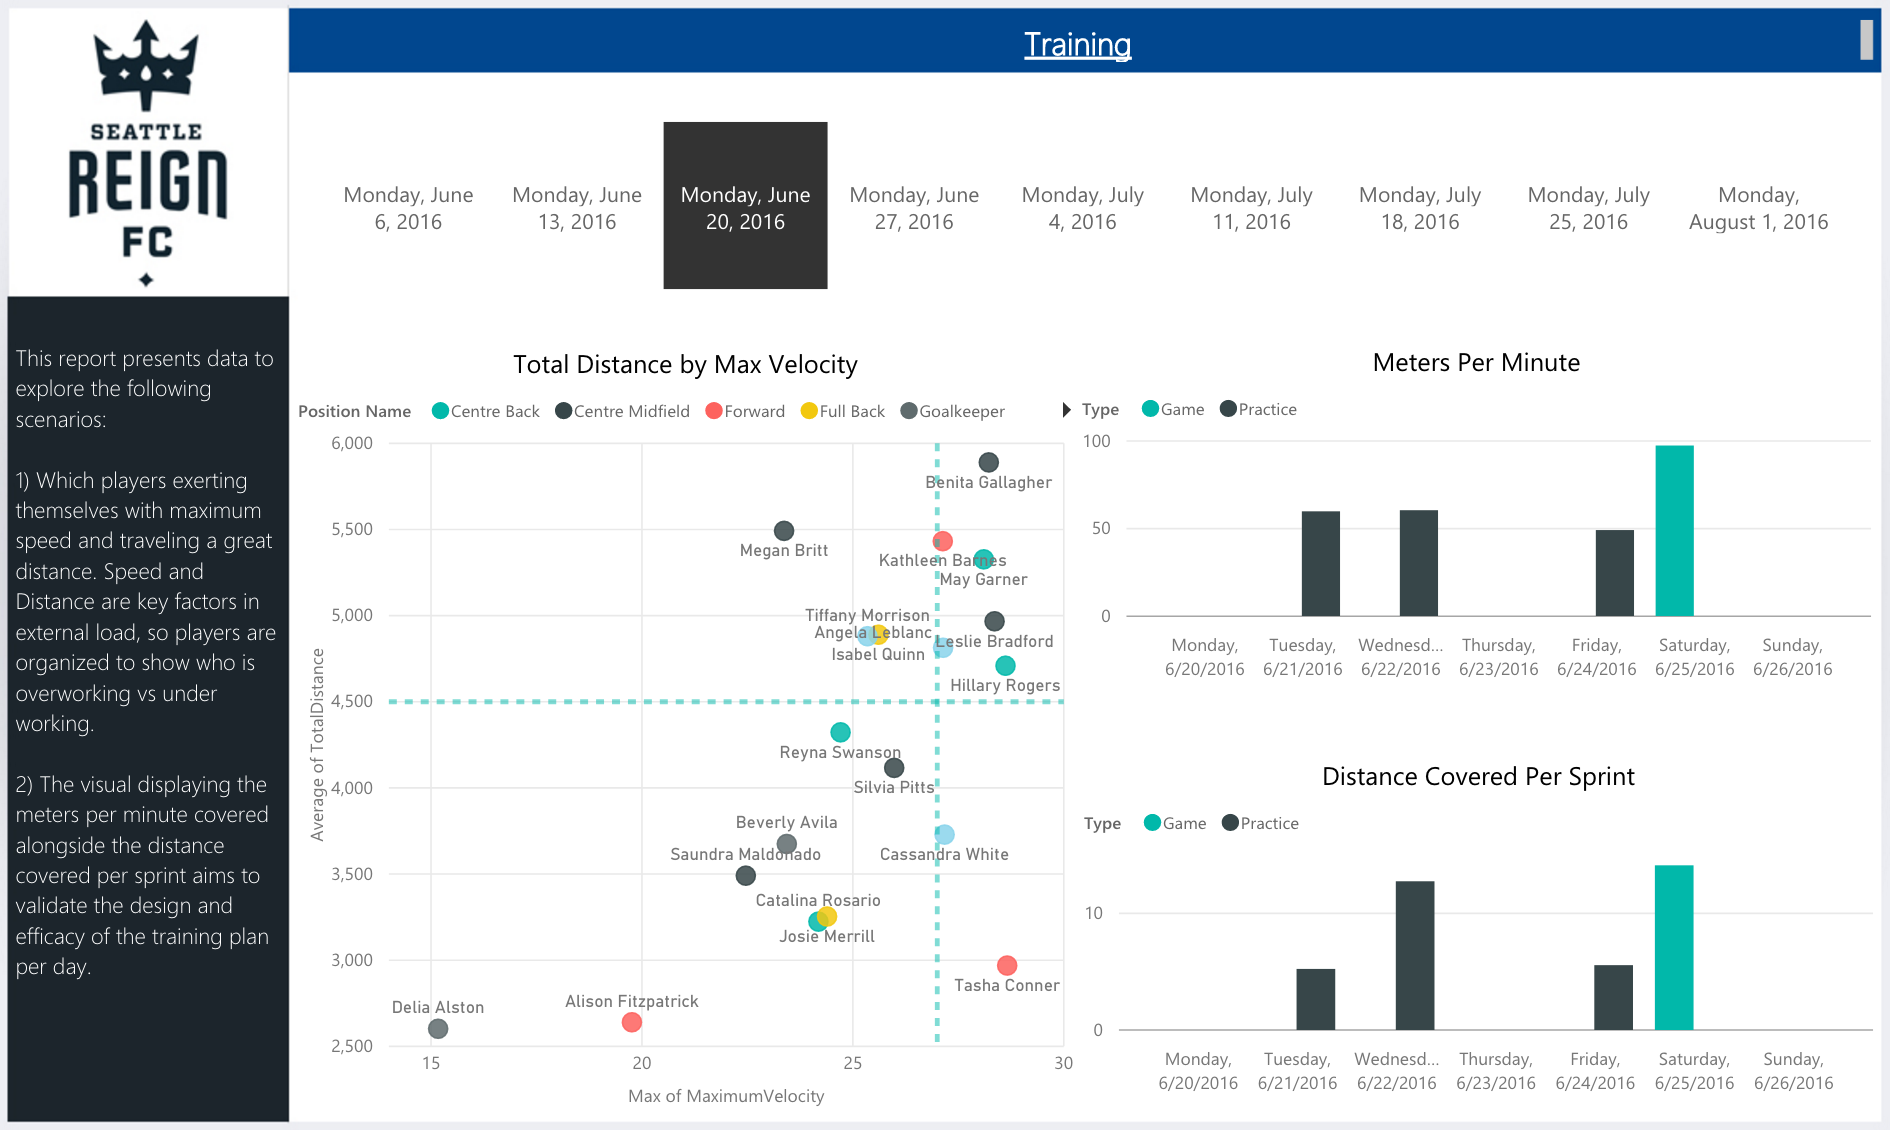Screen dimensions: 1890x1130
Task: Click Saturday game bar in Meters Per Minute
Action: (1674, 530)
